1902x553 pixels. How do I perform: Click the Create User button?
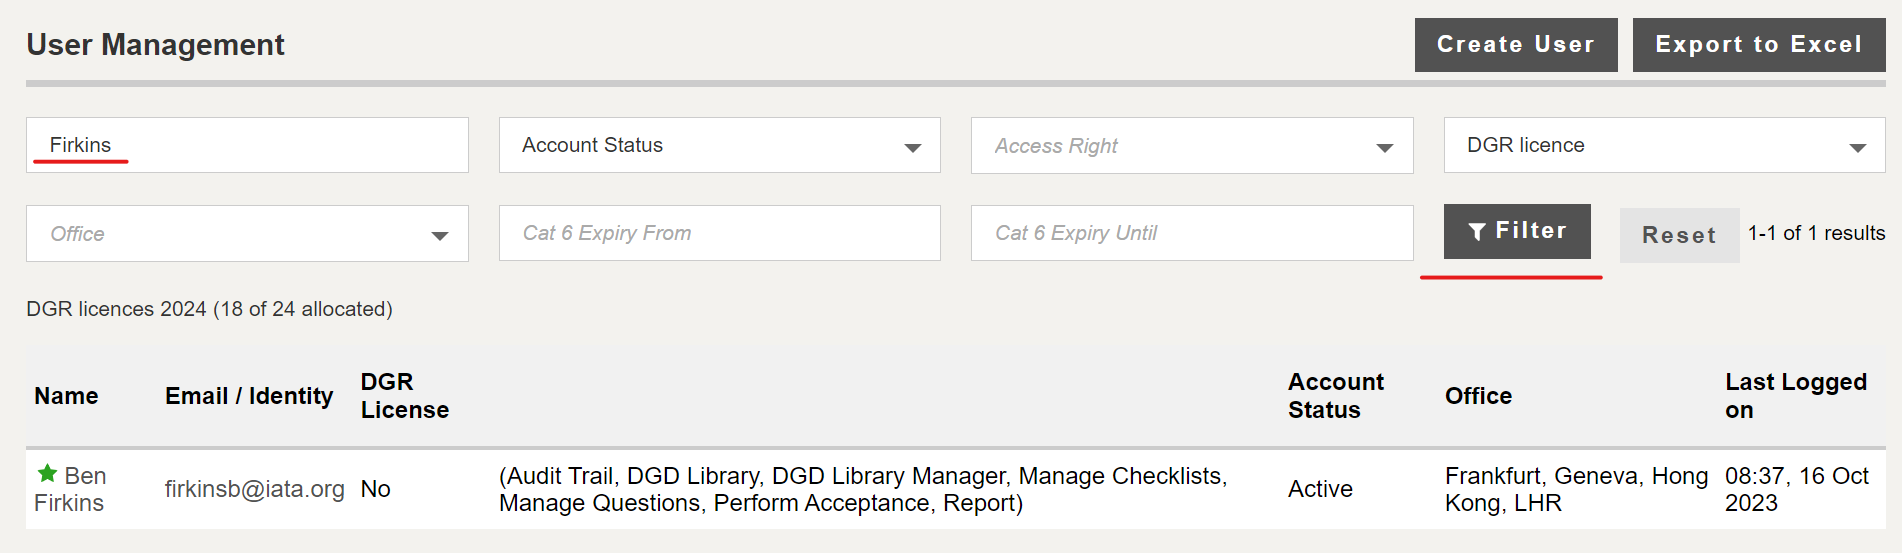(x=1516, y=45)
